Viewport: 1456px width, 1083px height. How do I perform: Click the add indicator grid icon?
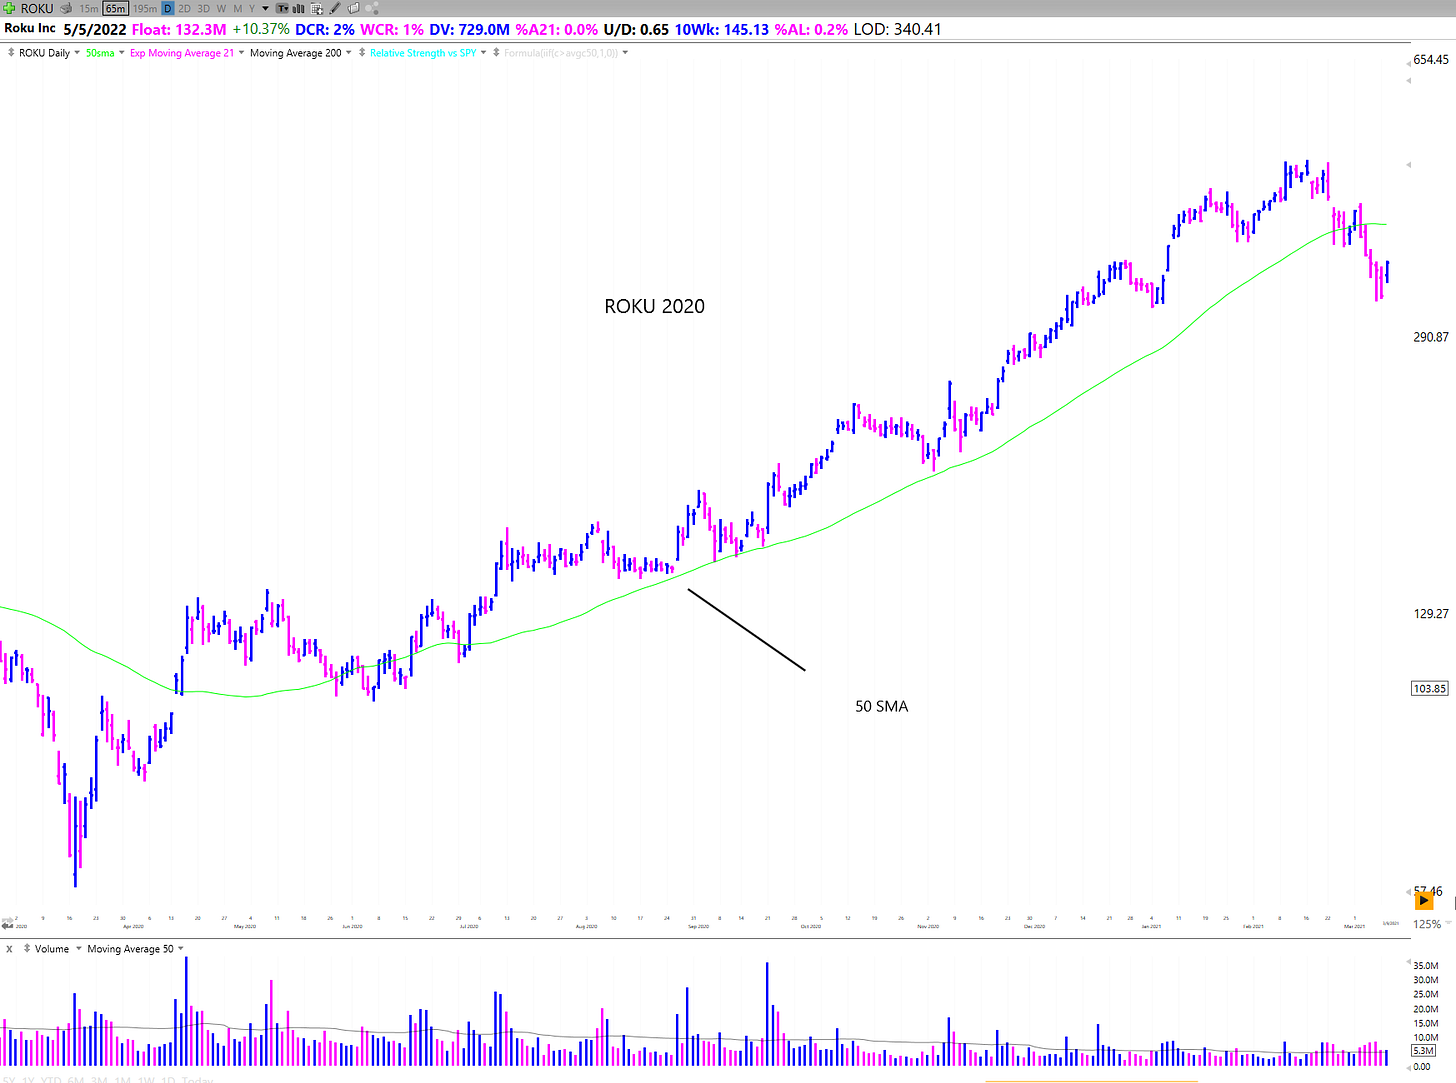pos(316,8)
